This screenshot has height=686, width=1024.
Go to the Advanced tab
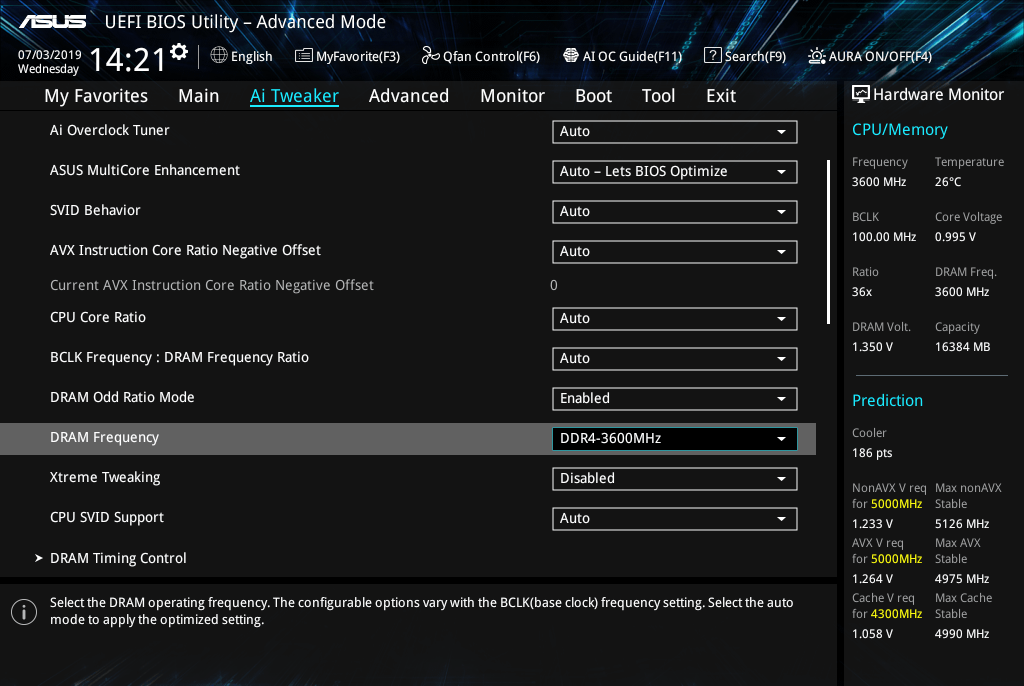point(409,96)
